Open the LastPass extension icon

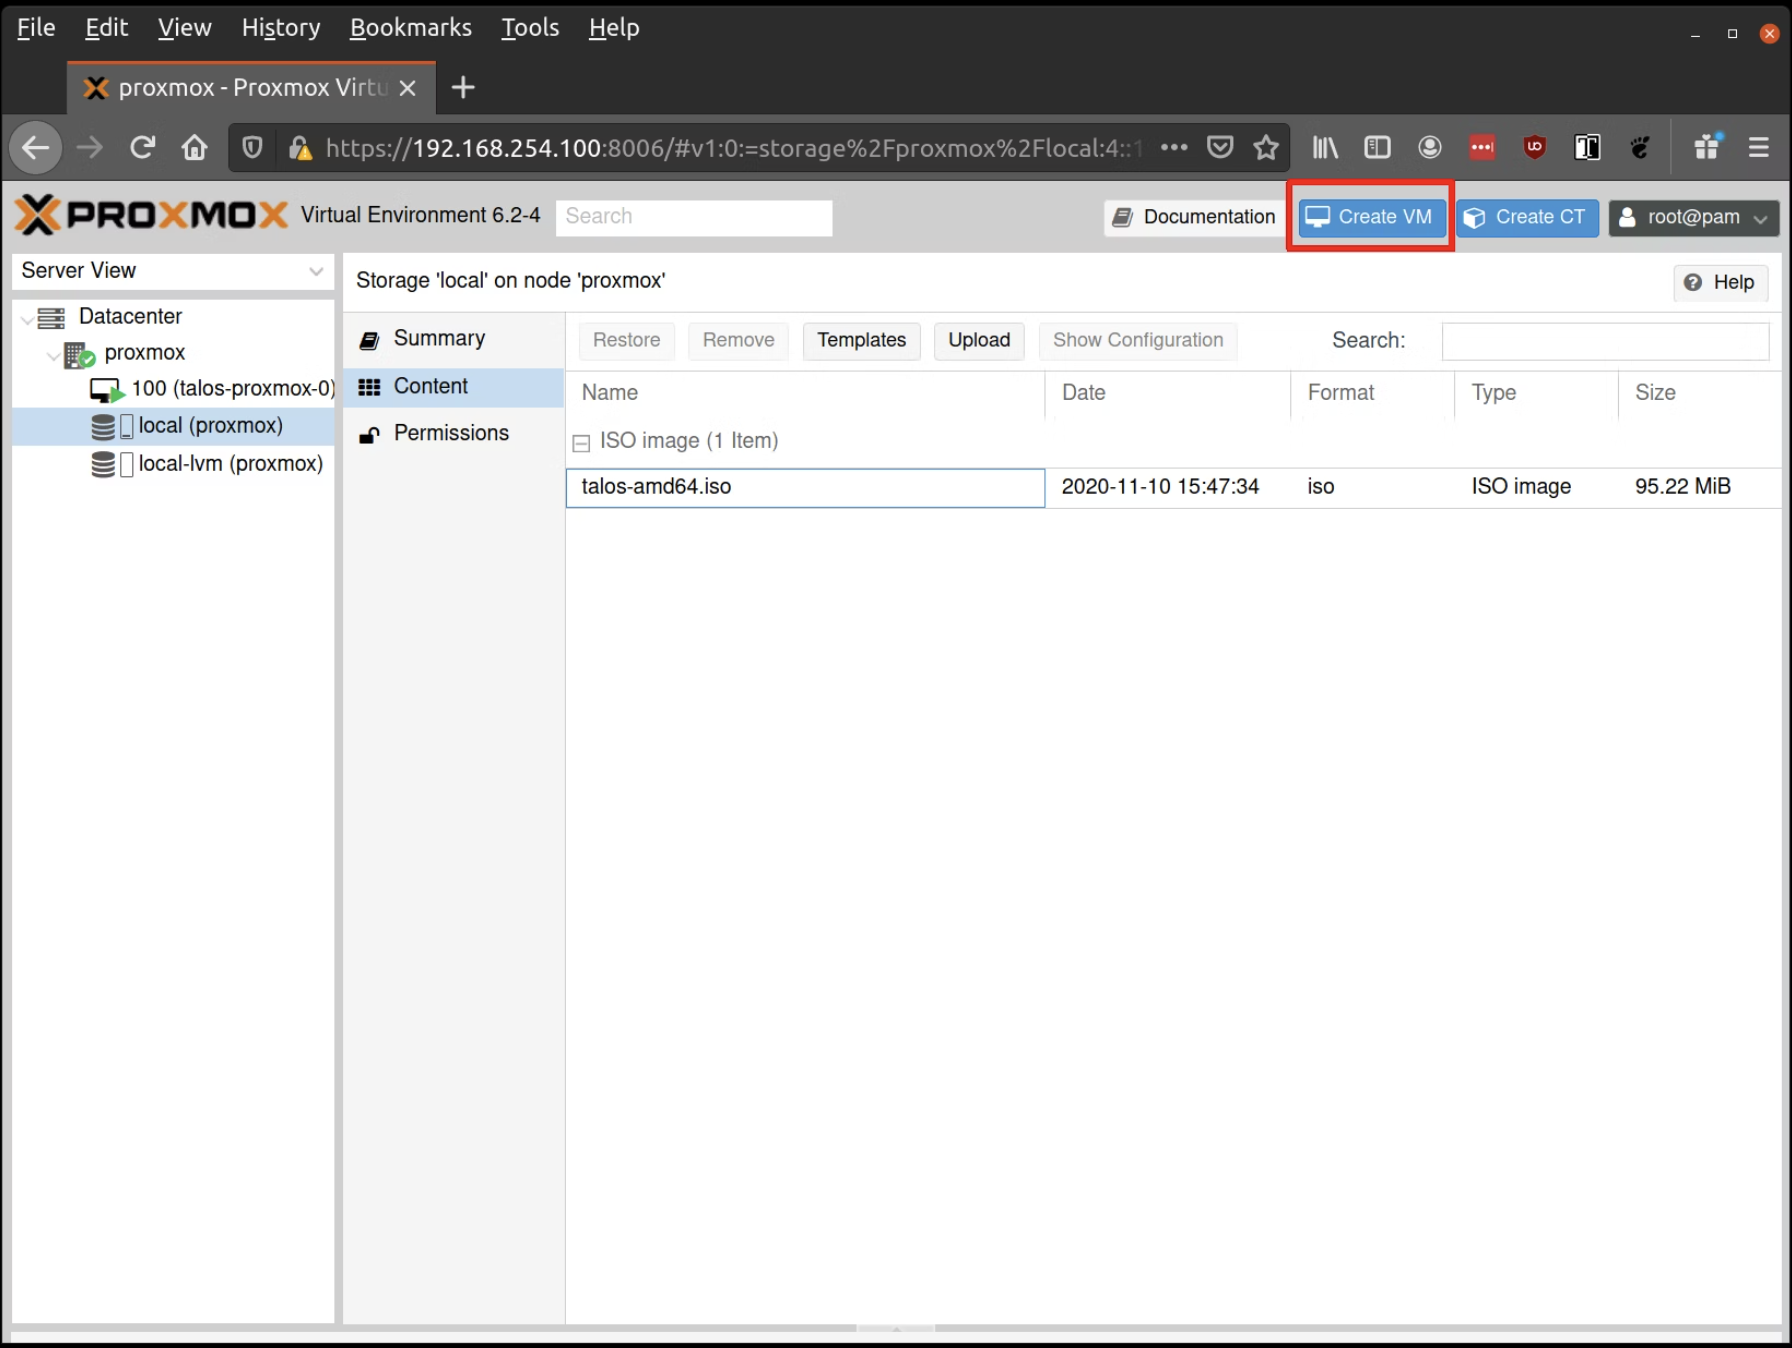pos(1482,147)
